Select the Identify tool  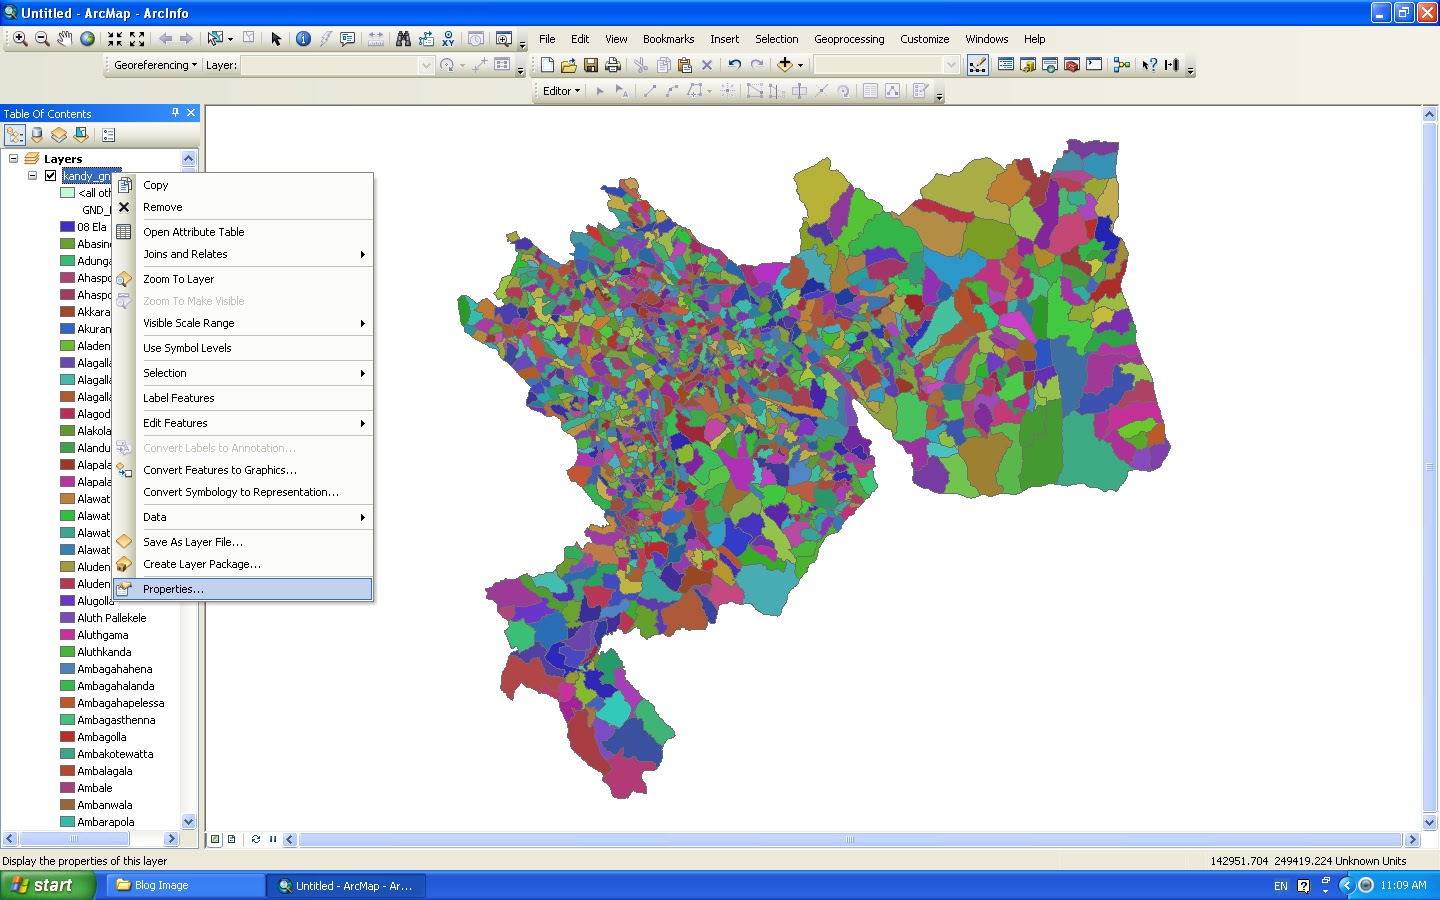point(303,39)
